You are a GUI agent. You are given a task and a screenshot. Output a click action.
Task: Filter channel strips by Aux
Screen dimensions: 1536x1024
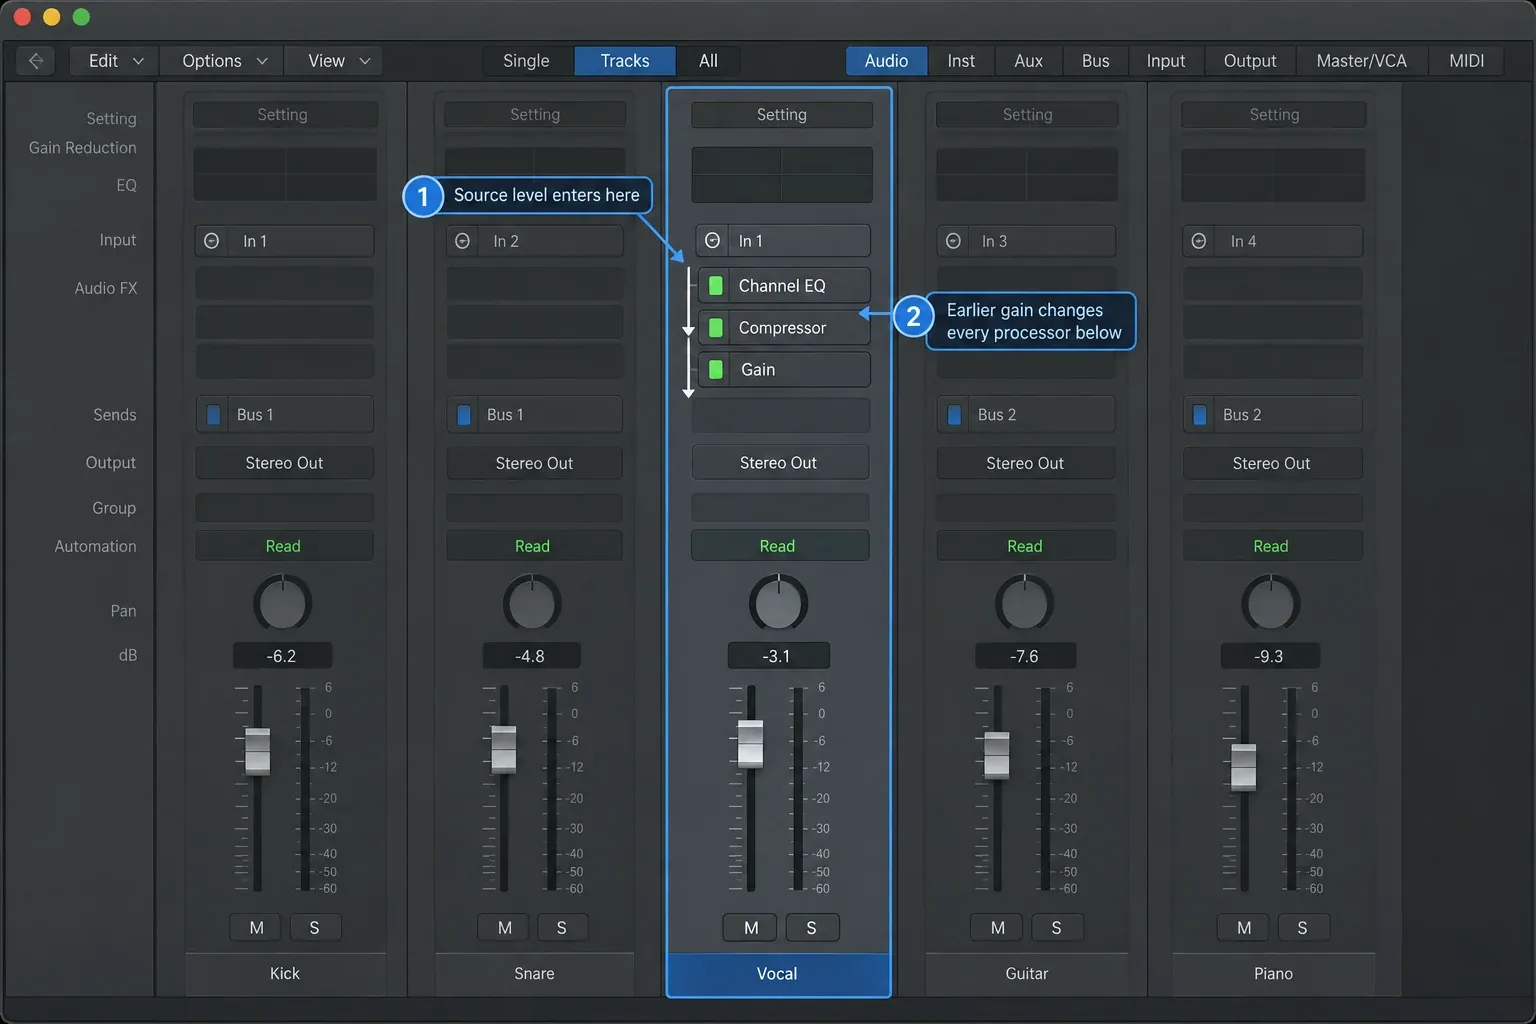1029,61
